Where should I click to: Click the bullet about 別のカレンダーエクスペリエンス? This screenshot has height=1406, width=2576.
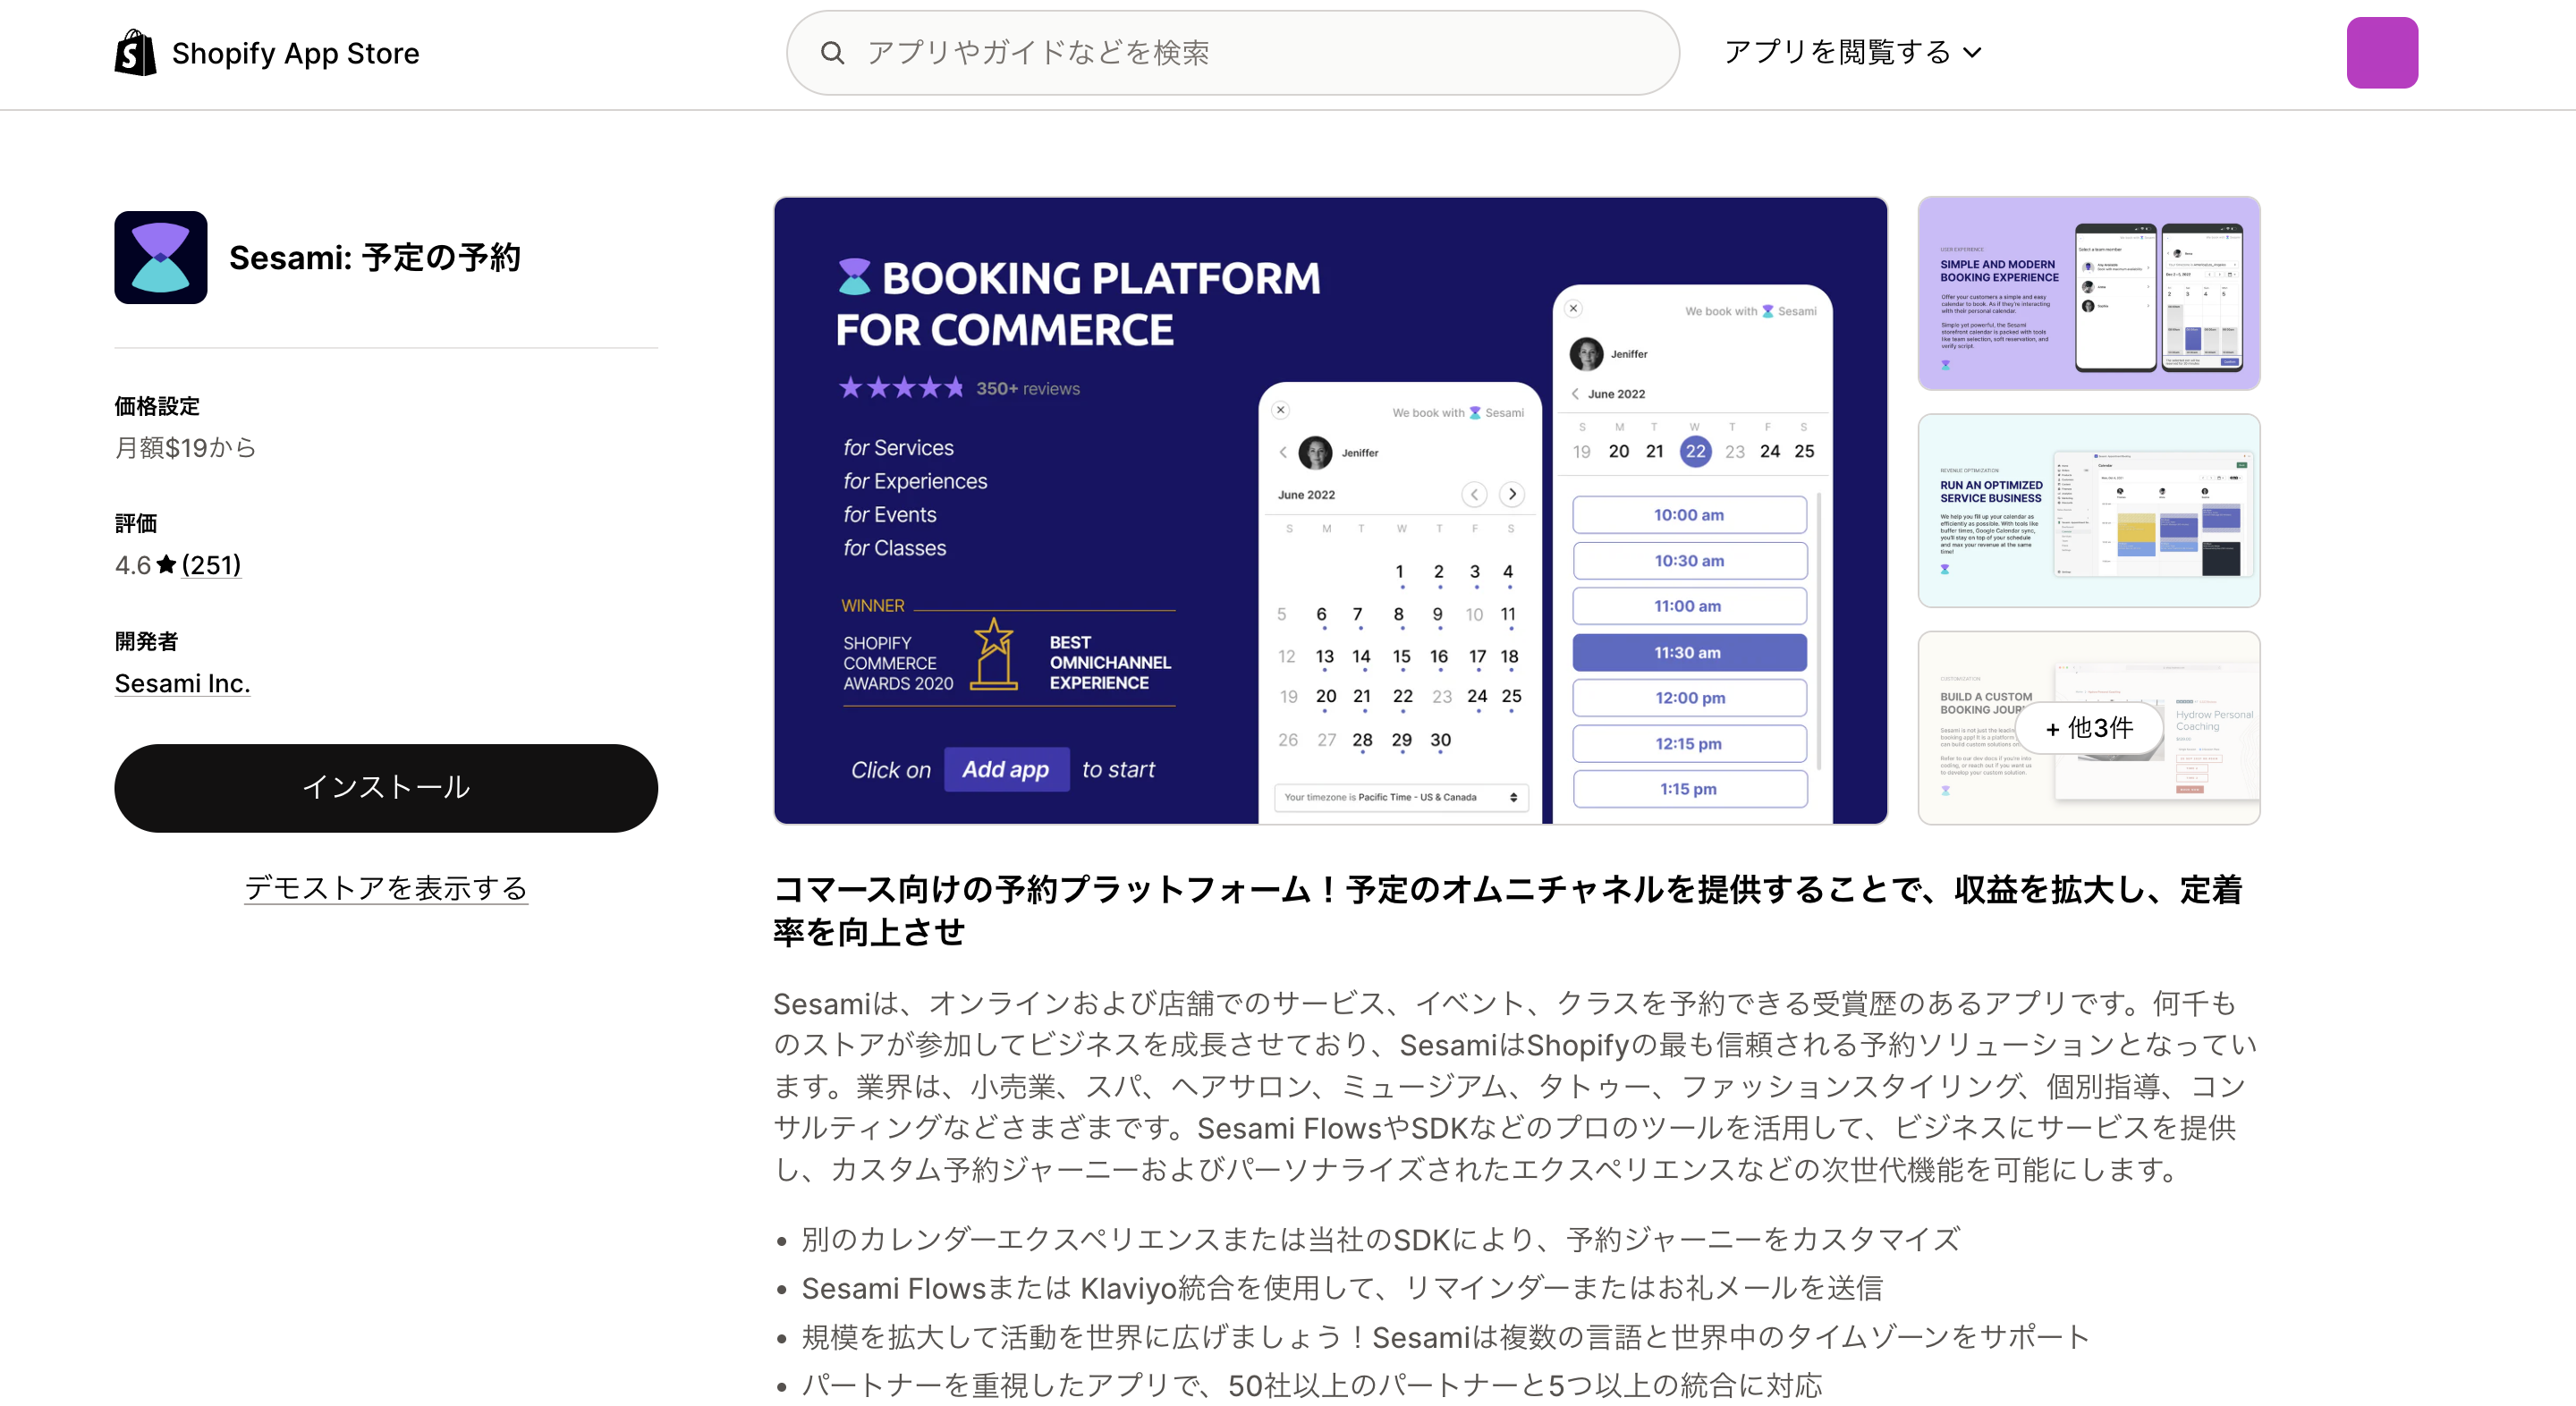point(1380,1239)
